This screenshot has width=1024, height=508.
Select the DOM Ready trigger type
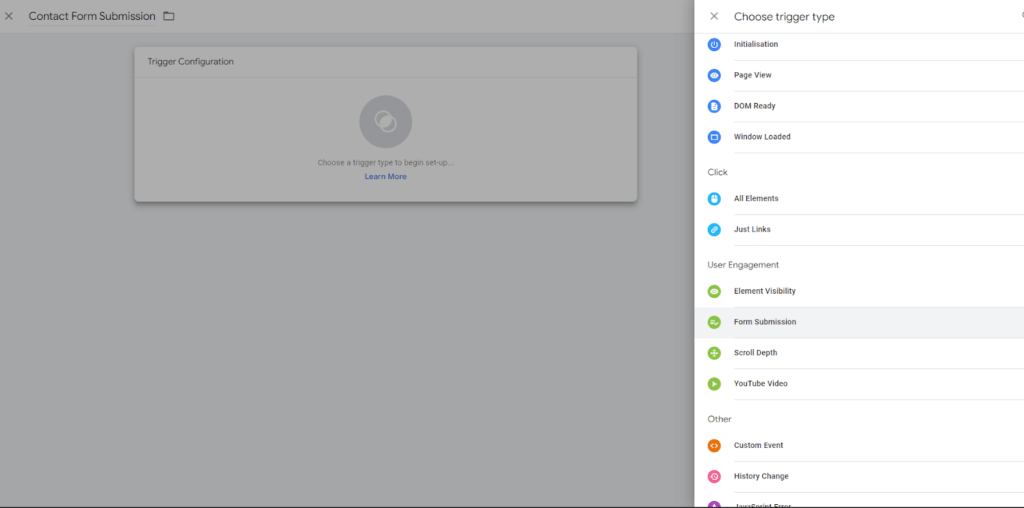coord(859,106)
